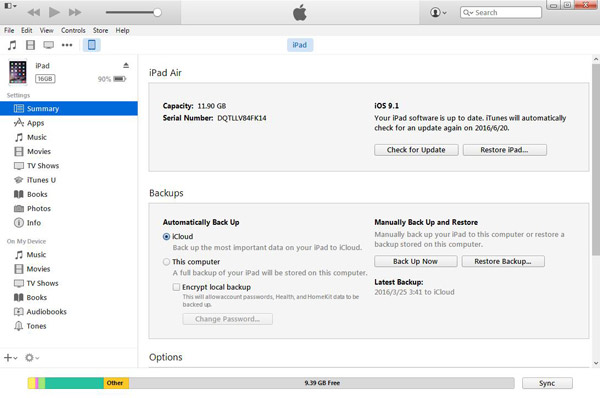Screen dimensions: 600x398
Task: Click the Back Up Now button
Action: [x=416, y=261]
